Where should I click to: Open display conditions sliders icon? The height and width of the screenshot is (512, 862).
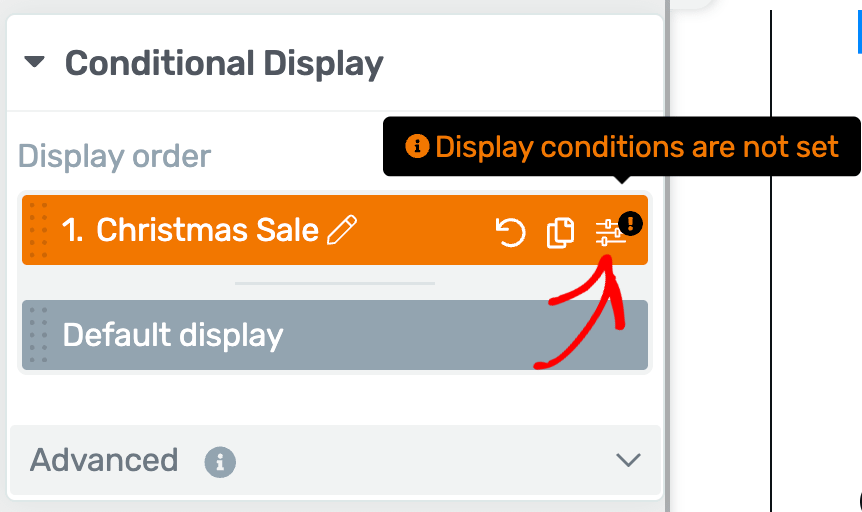click(610, 233)
